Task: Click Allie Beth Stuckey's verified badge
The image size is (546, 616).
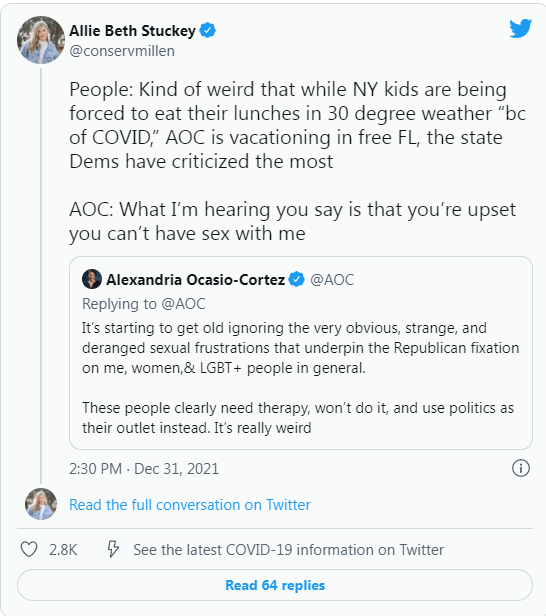Action: click(207, 30)
